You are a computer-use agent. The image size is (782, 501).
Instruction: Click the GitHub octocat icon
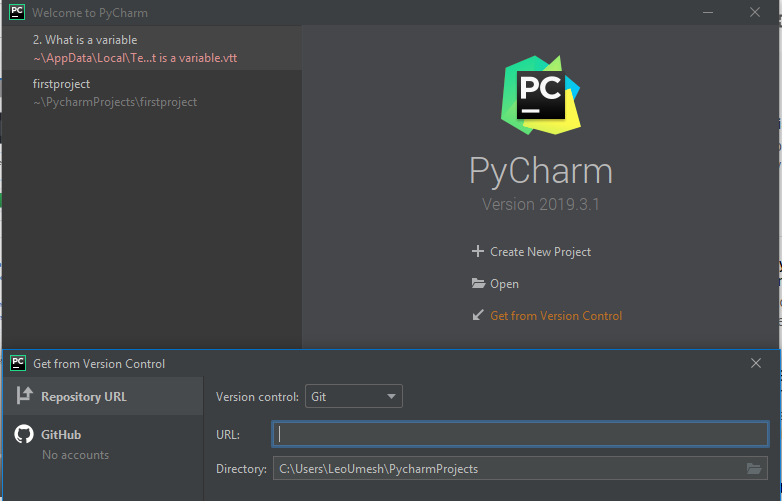coord(23,434)
